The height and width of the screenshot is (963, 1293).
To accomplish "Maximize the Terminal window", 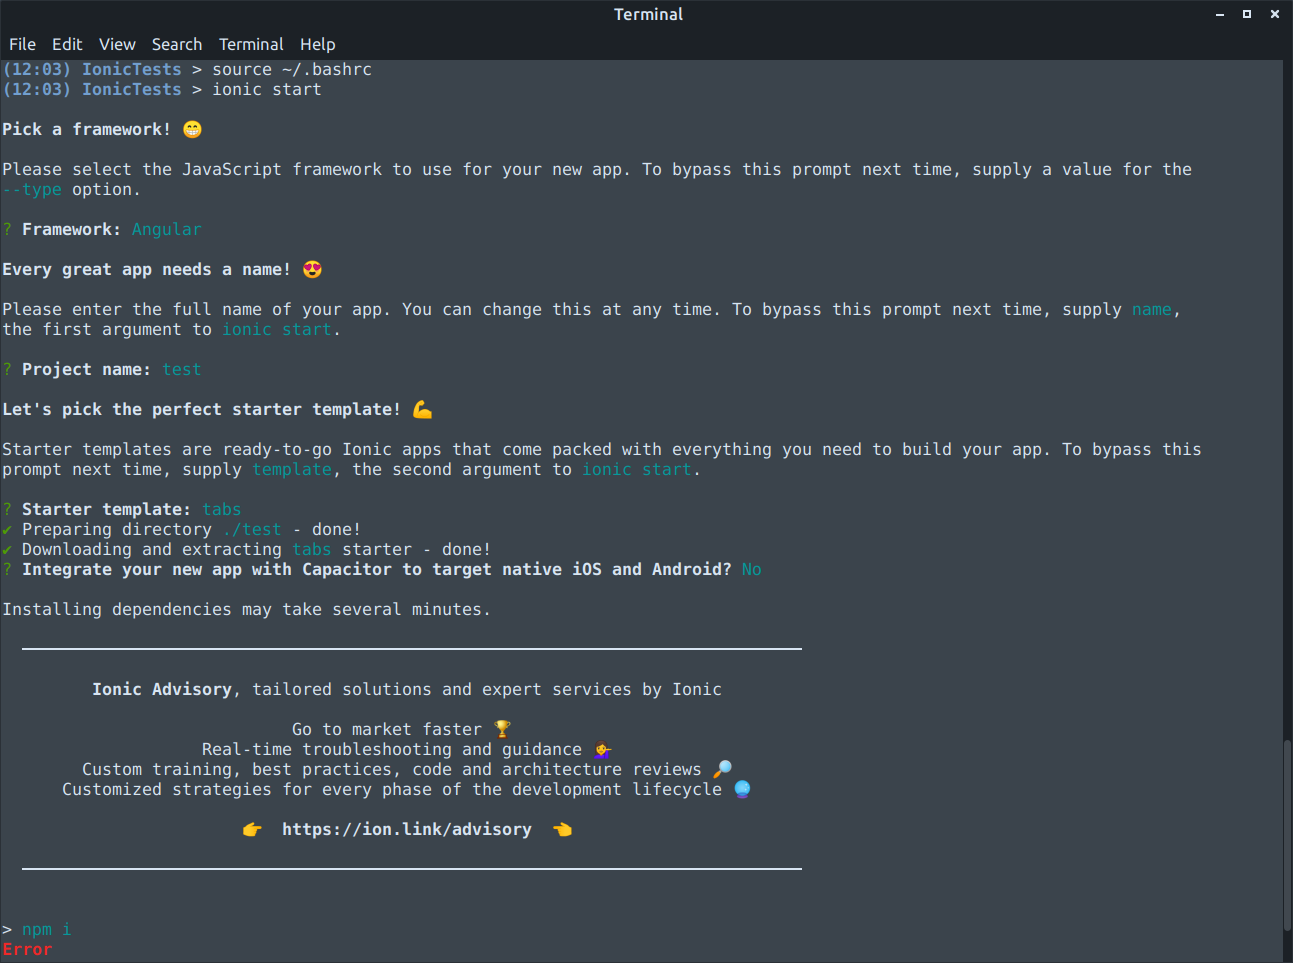I will pos(1247,14).
